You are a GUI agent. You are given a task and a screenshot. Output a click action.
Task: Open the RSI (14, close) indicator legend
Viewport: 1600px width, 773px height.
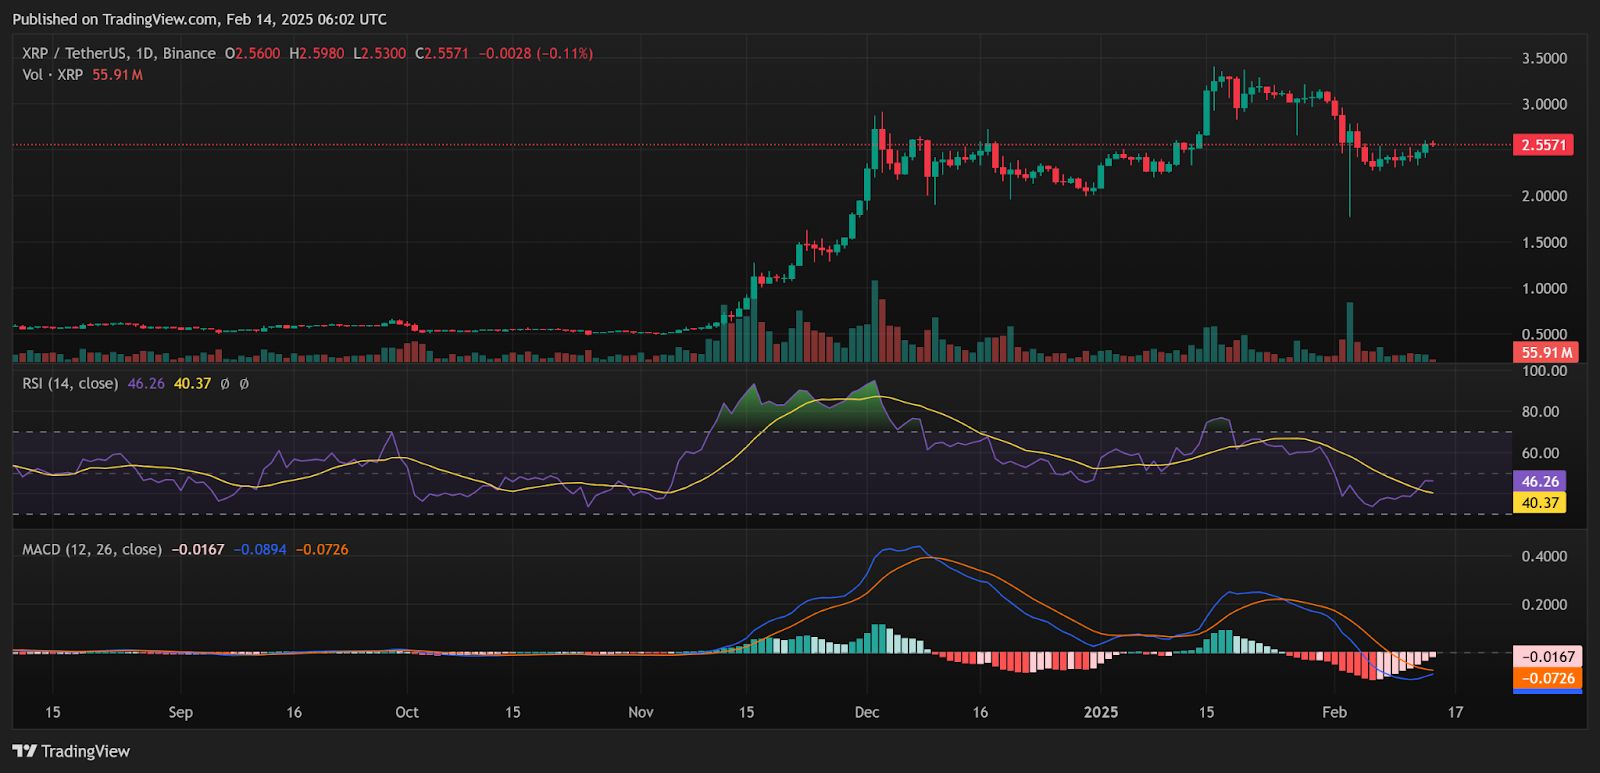(x=70, y=383)
